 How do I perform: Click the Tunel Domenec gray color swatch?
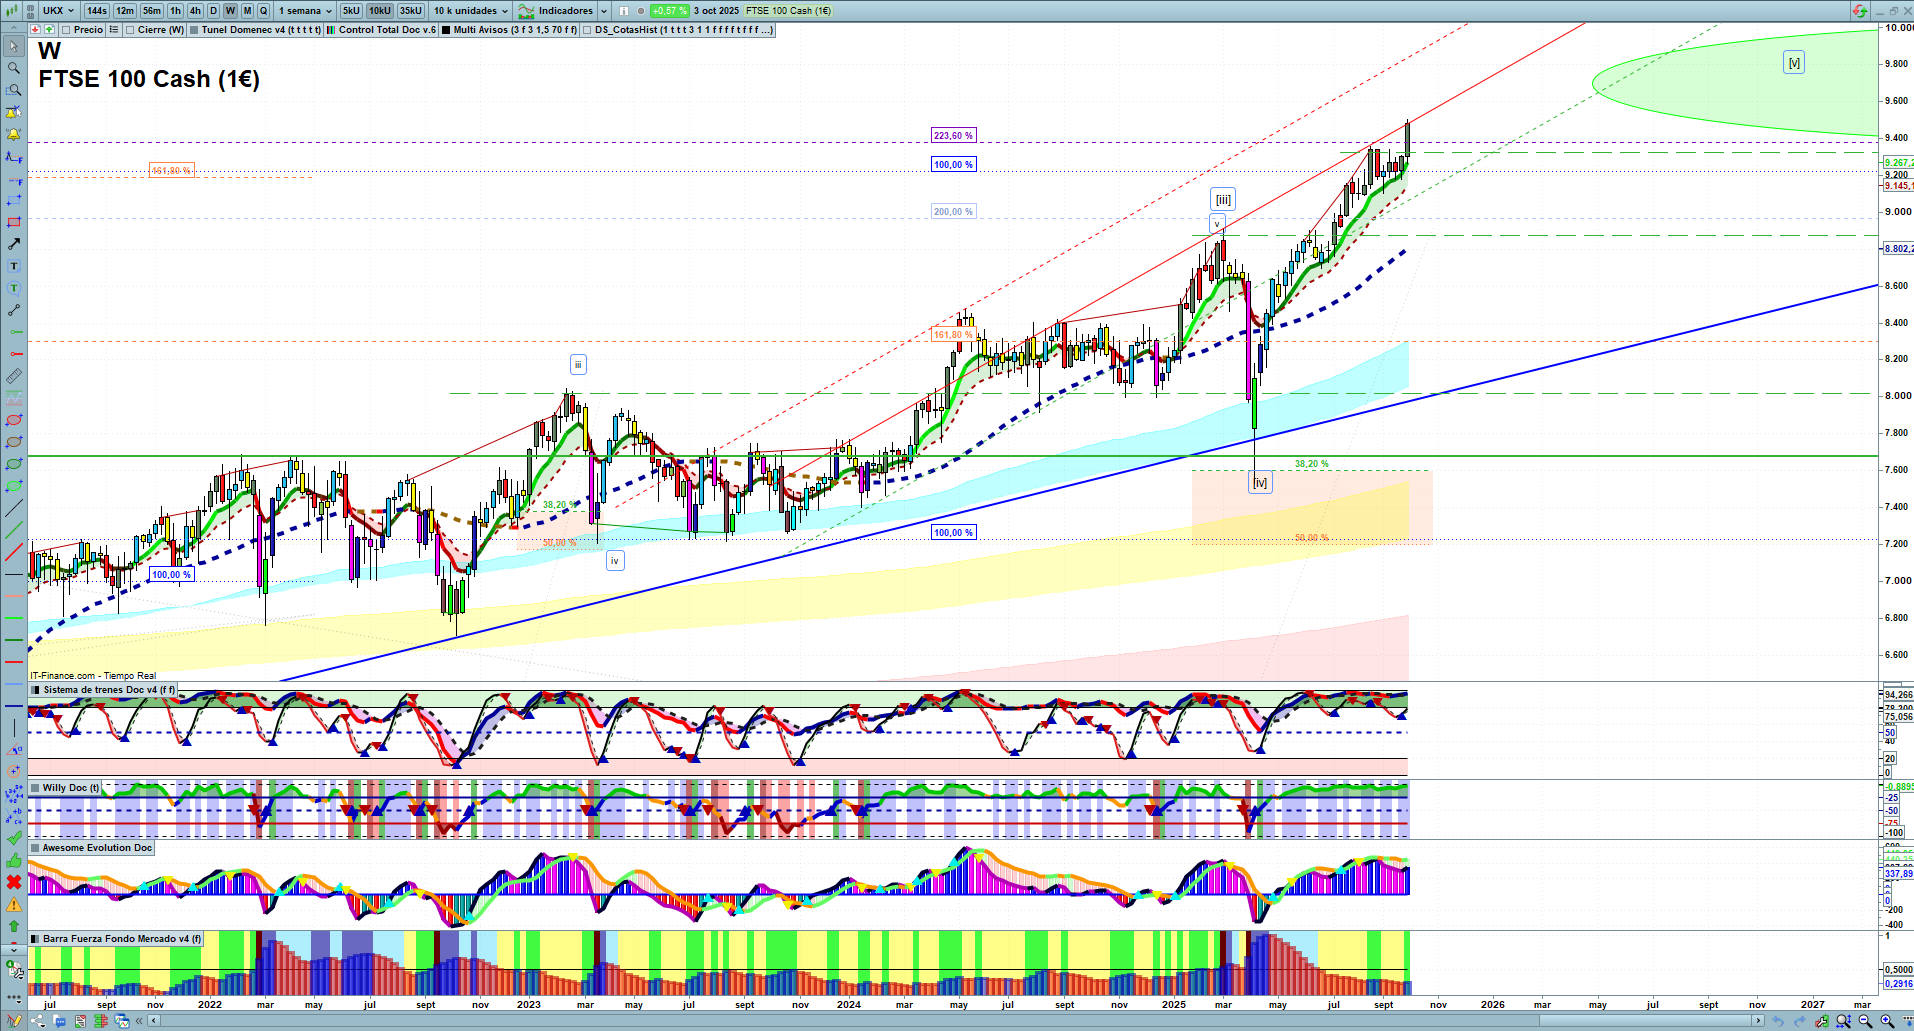[x=194, y=30]
